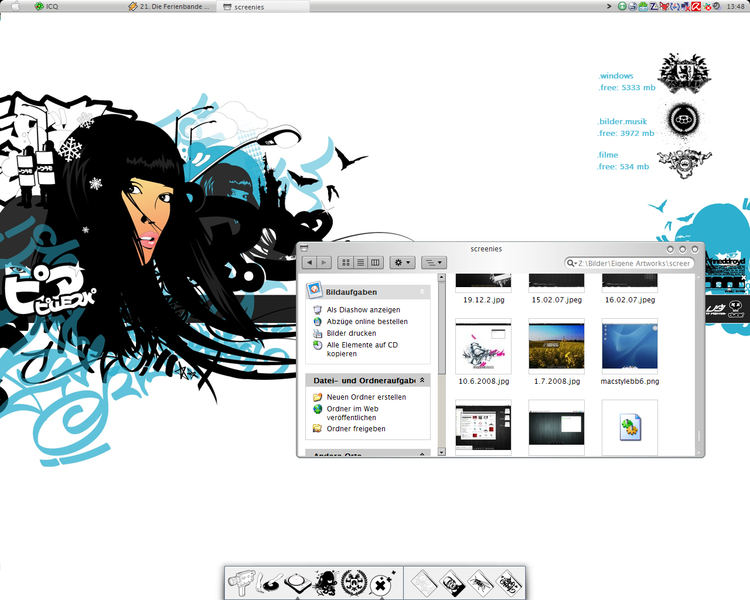This screenshot has height=600, width=750.
Task: Expand the Andere Orte section
Action: point(422,453)
